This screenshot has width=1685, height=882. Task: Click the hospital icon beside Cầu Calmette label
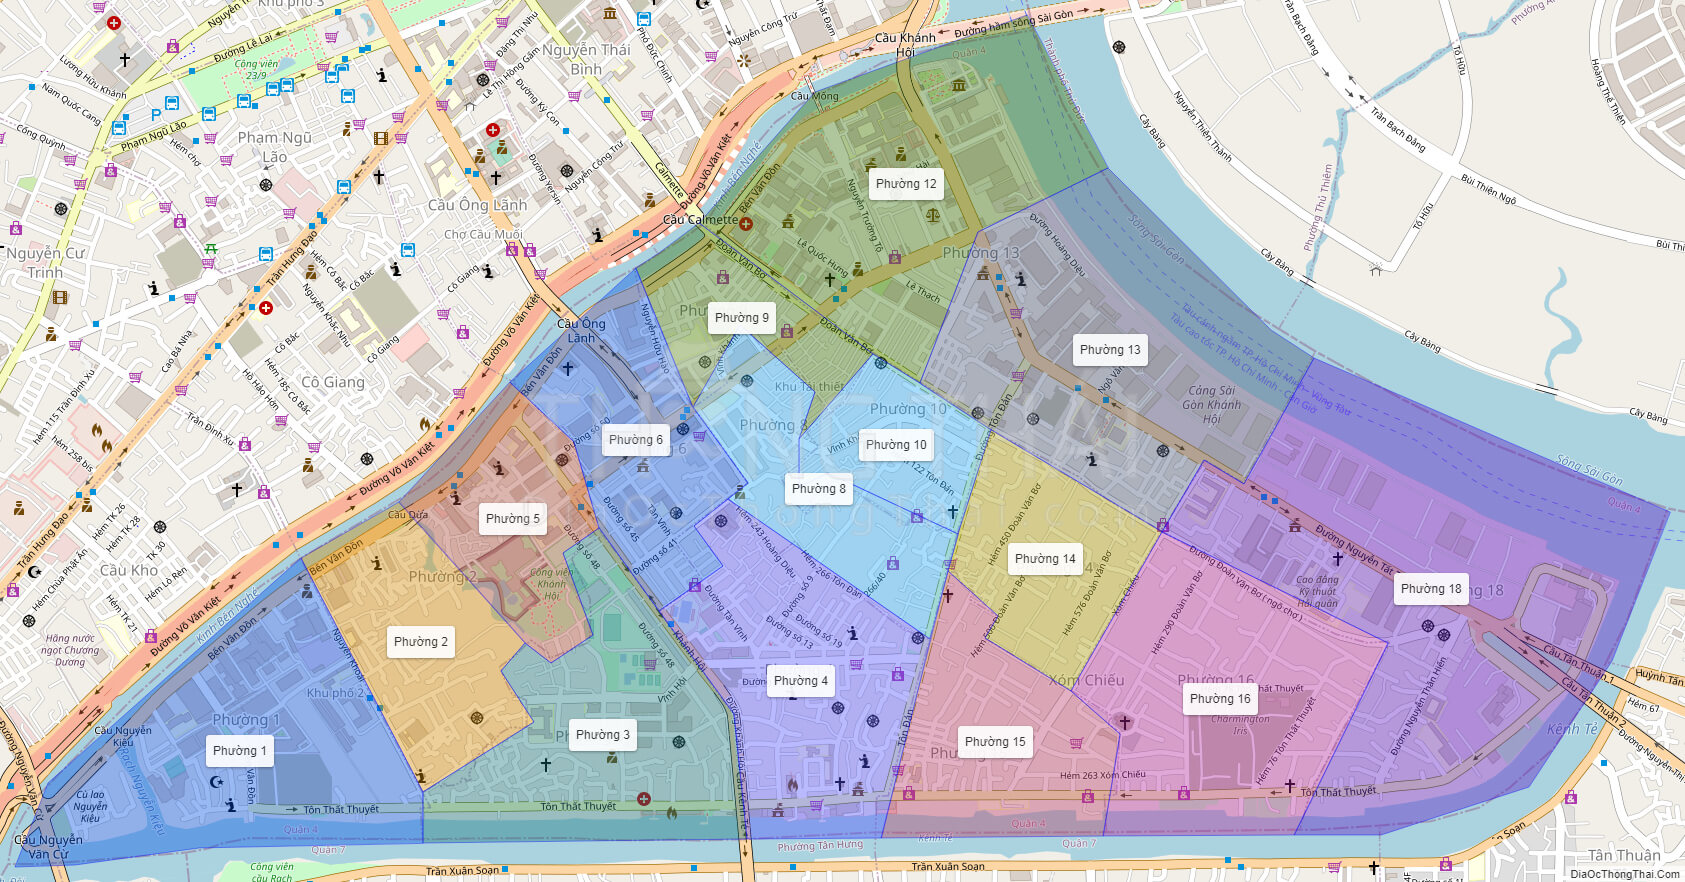point(745,224)
